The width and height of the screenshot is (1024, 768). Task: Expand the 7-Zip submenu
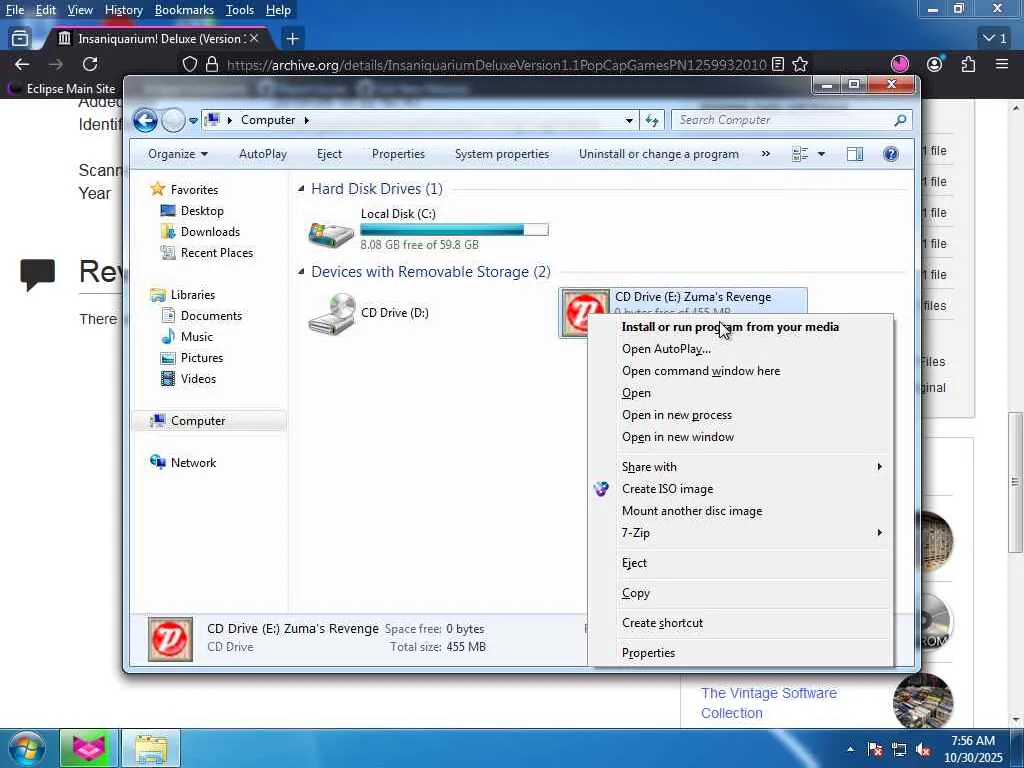pyautogui.click(x=741, y=533)
